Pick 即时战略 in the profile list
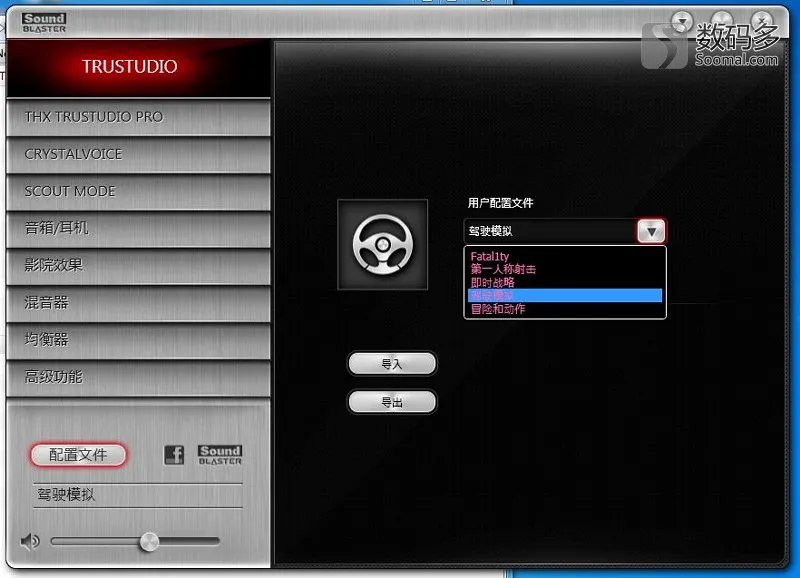The height and width of the screenshot is (578, 800). [565, 282]
